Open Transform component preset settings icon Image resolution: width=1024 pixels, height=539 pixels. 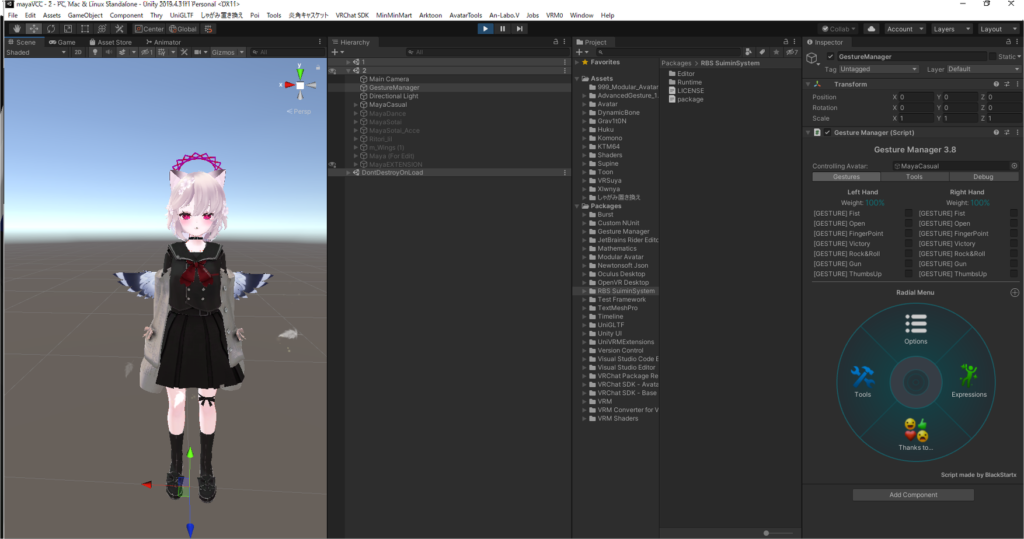pos(1006,84)
